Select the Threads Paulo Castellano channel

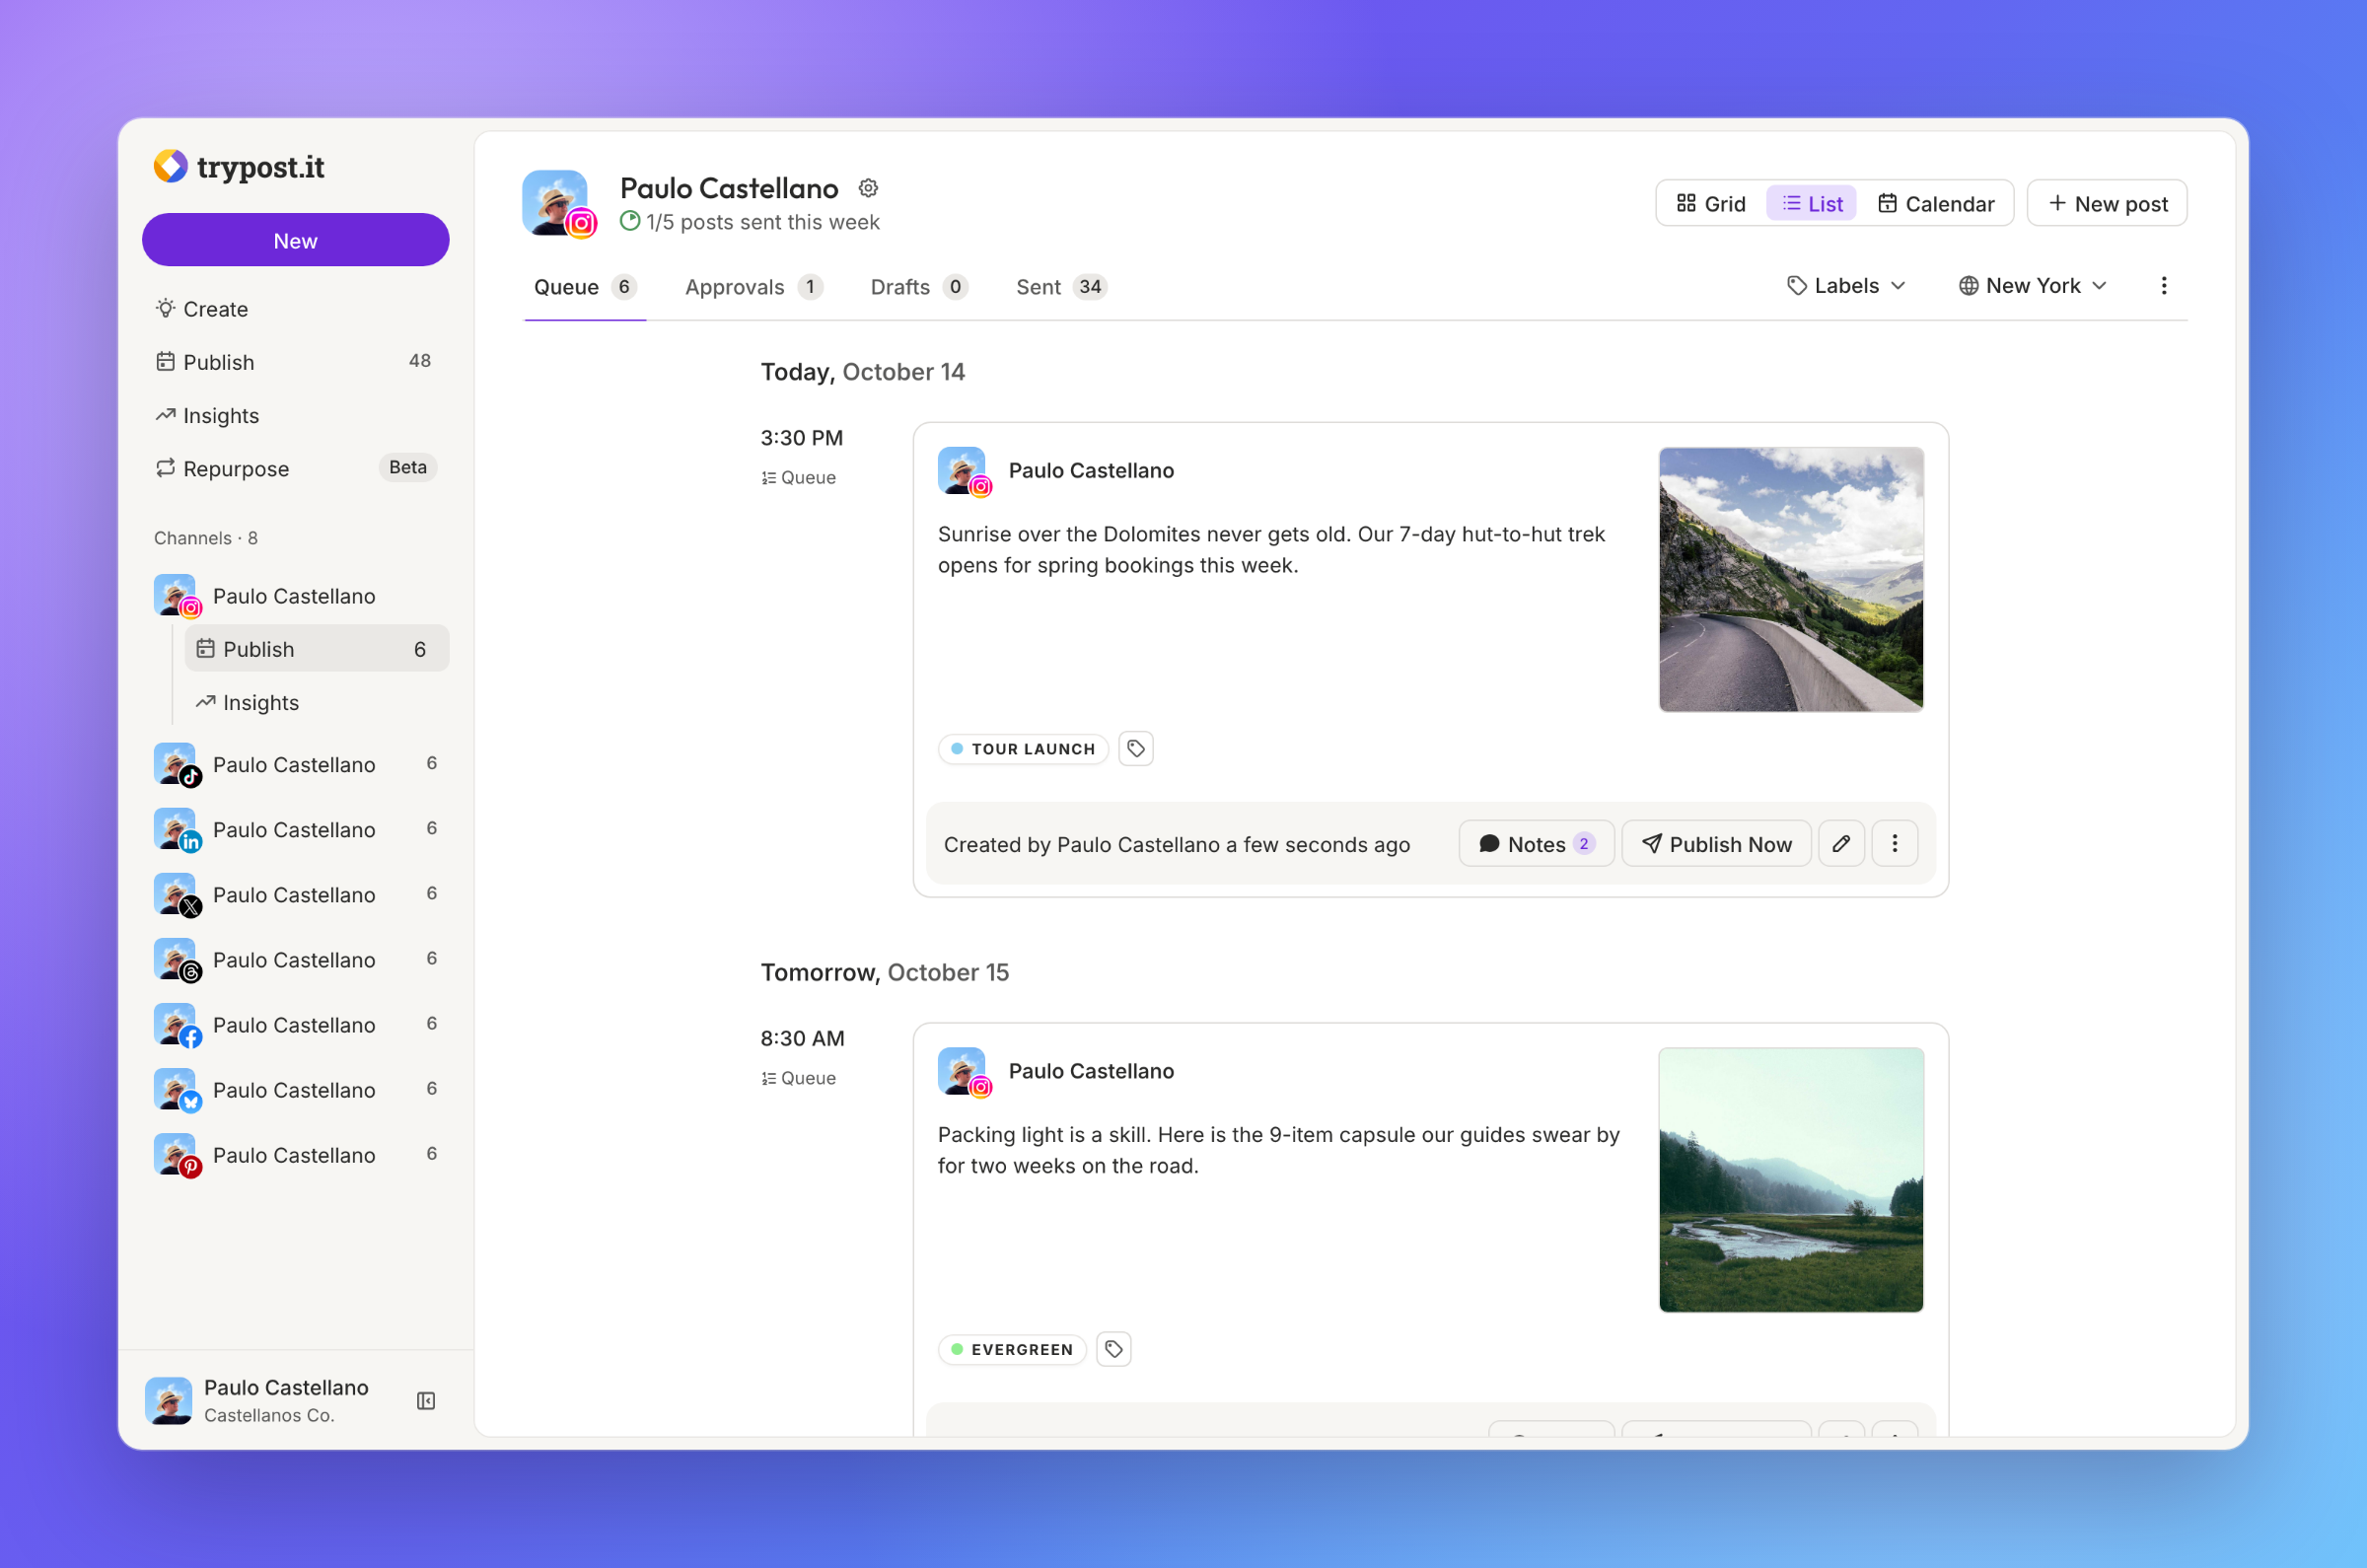(296, 960)
